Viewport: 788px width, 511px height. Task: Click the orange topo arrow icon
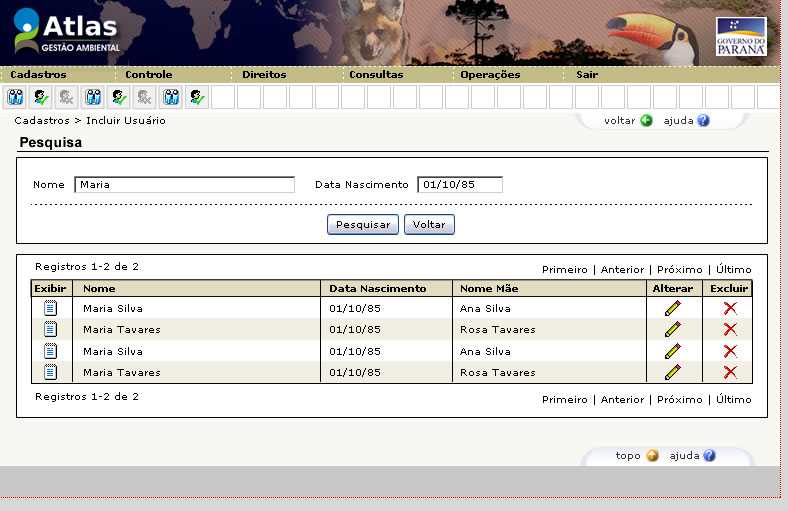(x=652, y=456)
